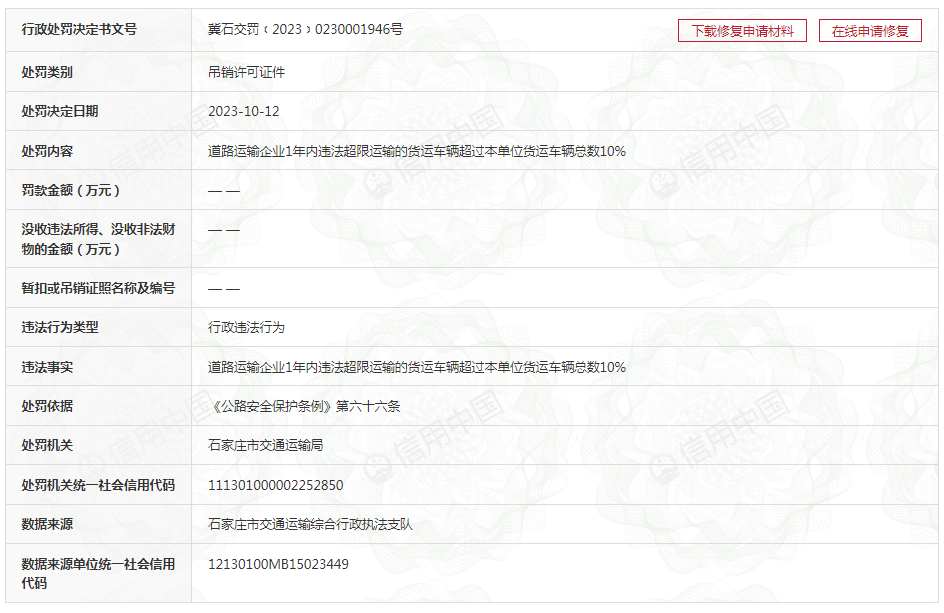The height and width of the screenshot is (613, 944).
Task: Click the 暂扣或吊销证照名称及编号 label
Action: (98, 288)
